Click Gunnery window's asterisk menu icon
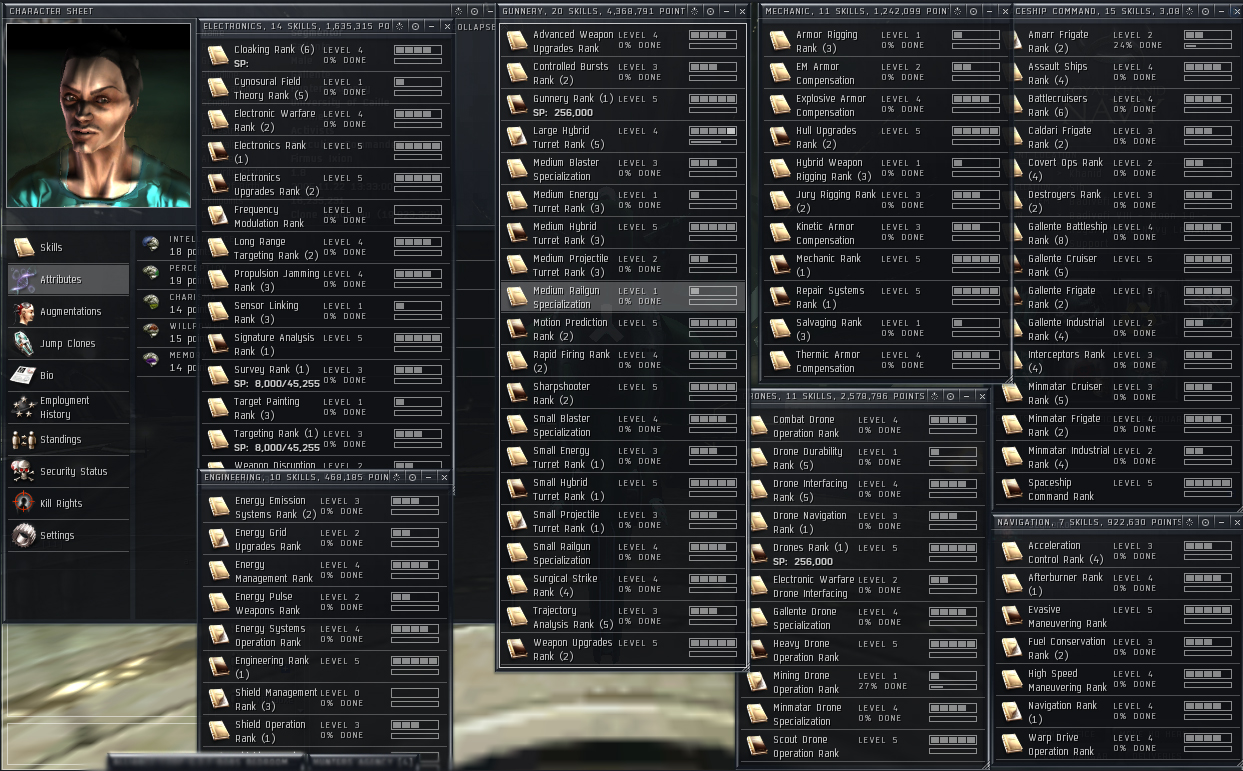This screenshot has height=771, width=1243. 695,10
